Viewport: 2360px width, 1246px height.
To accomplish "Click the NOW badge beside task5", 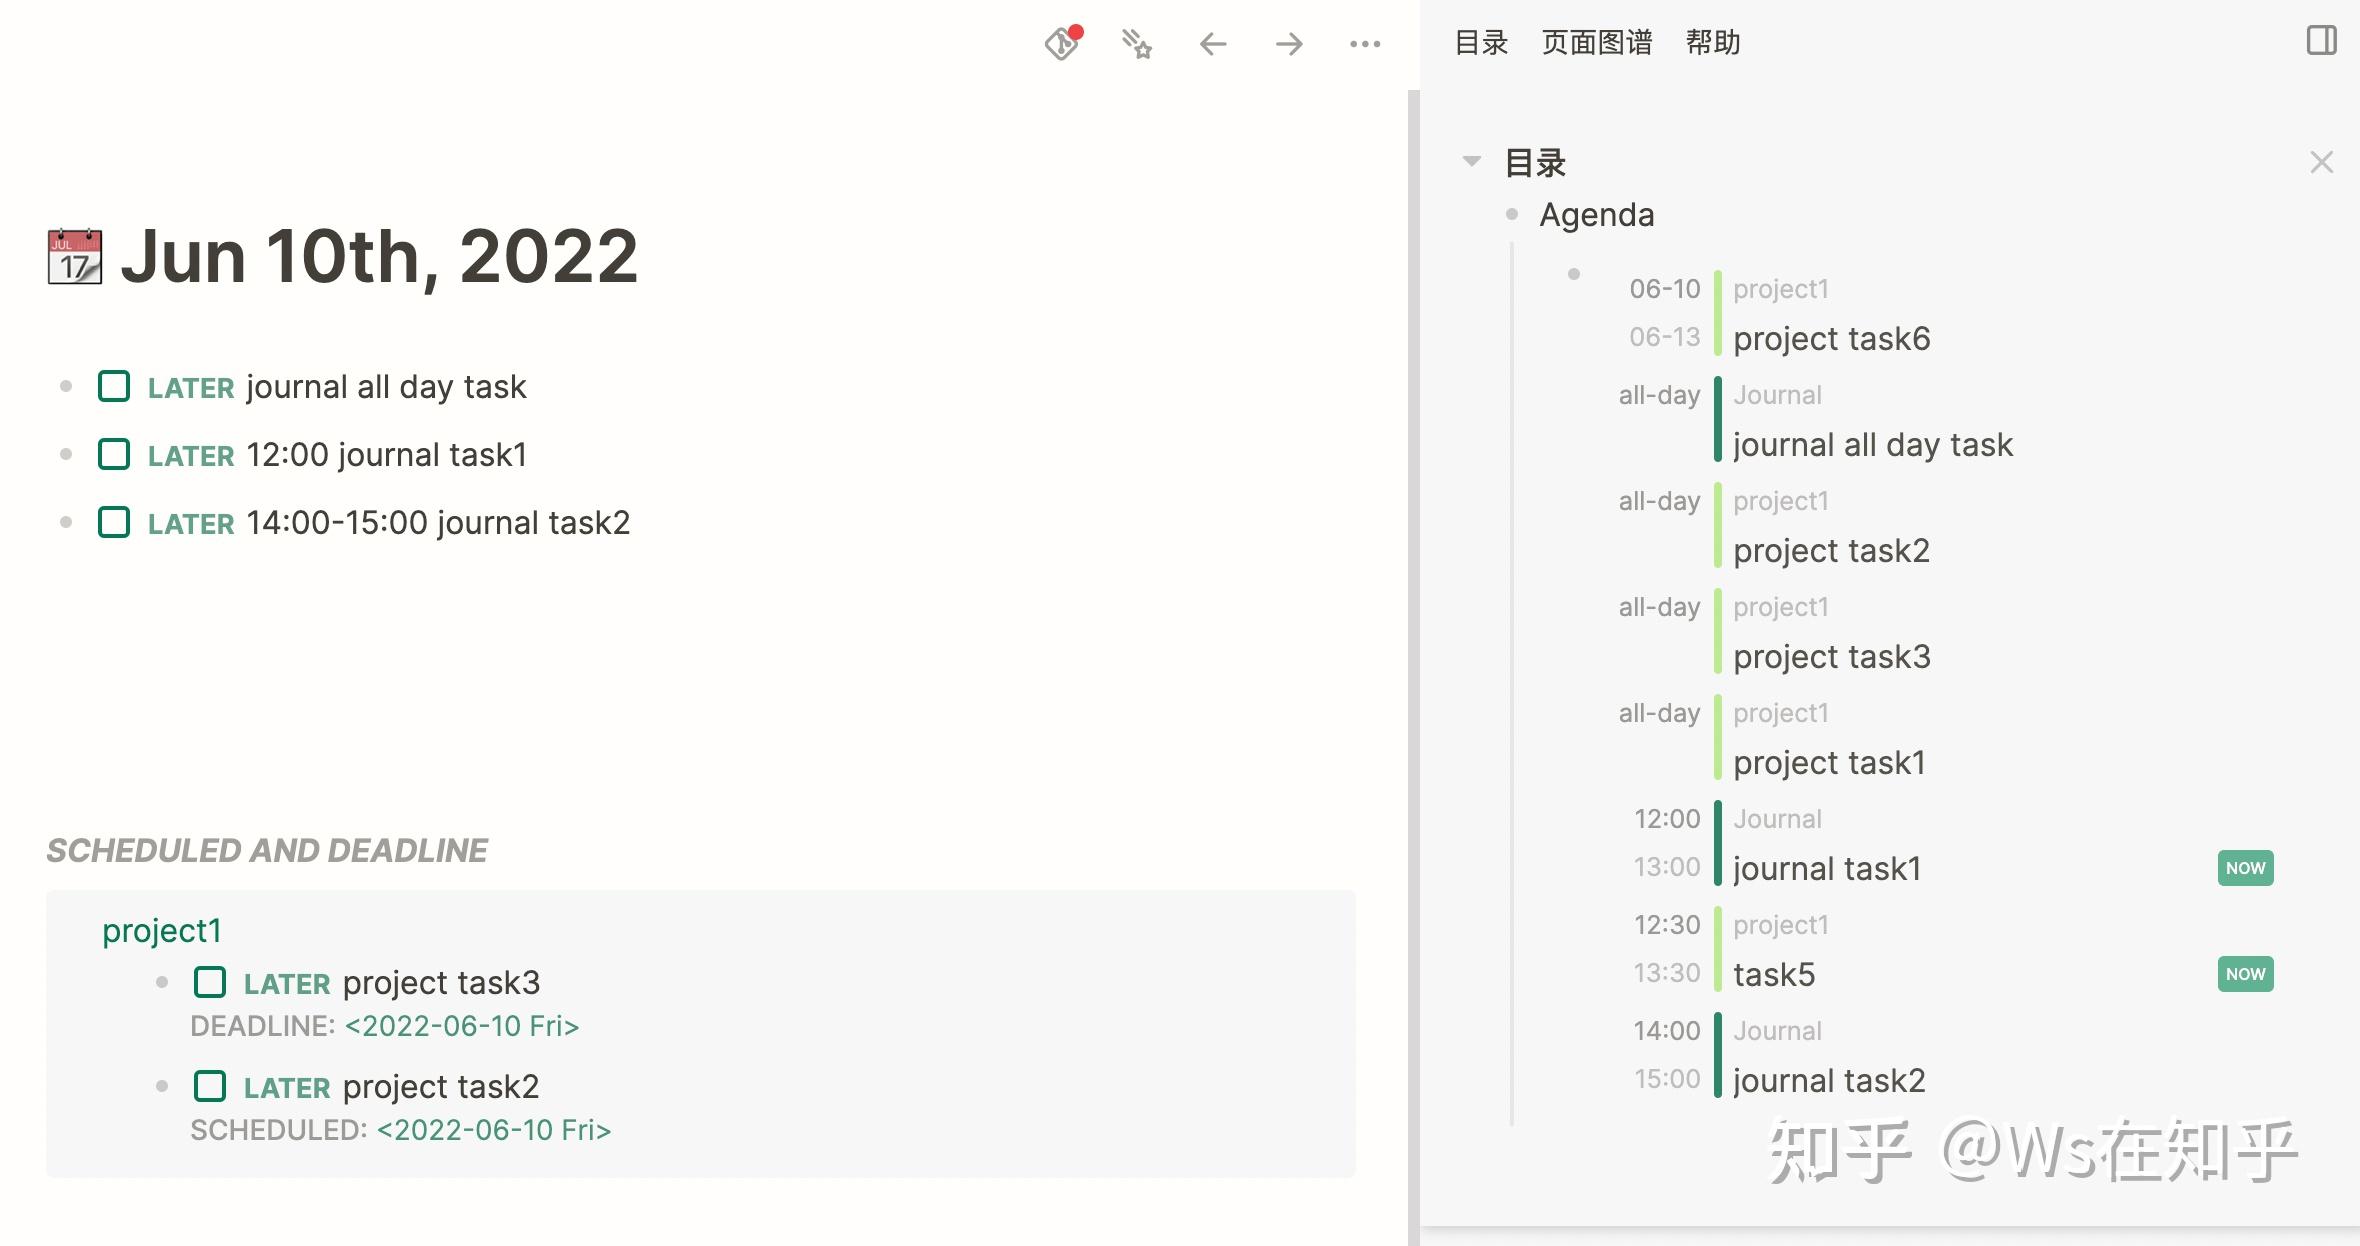I will tap(2245, 974).
